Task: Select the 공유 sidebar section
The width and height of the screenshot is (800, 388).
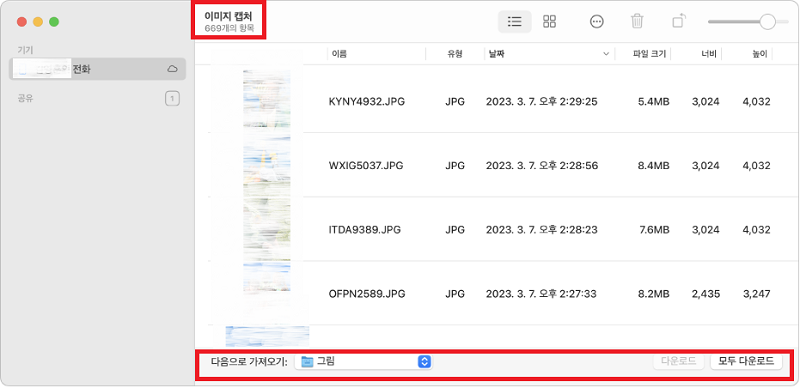Action: (x=26, y=99)
